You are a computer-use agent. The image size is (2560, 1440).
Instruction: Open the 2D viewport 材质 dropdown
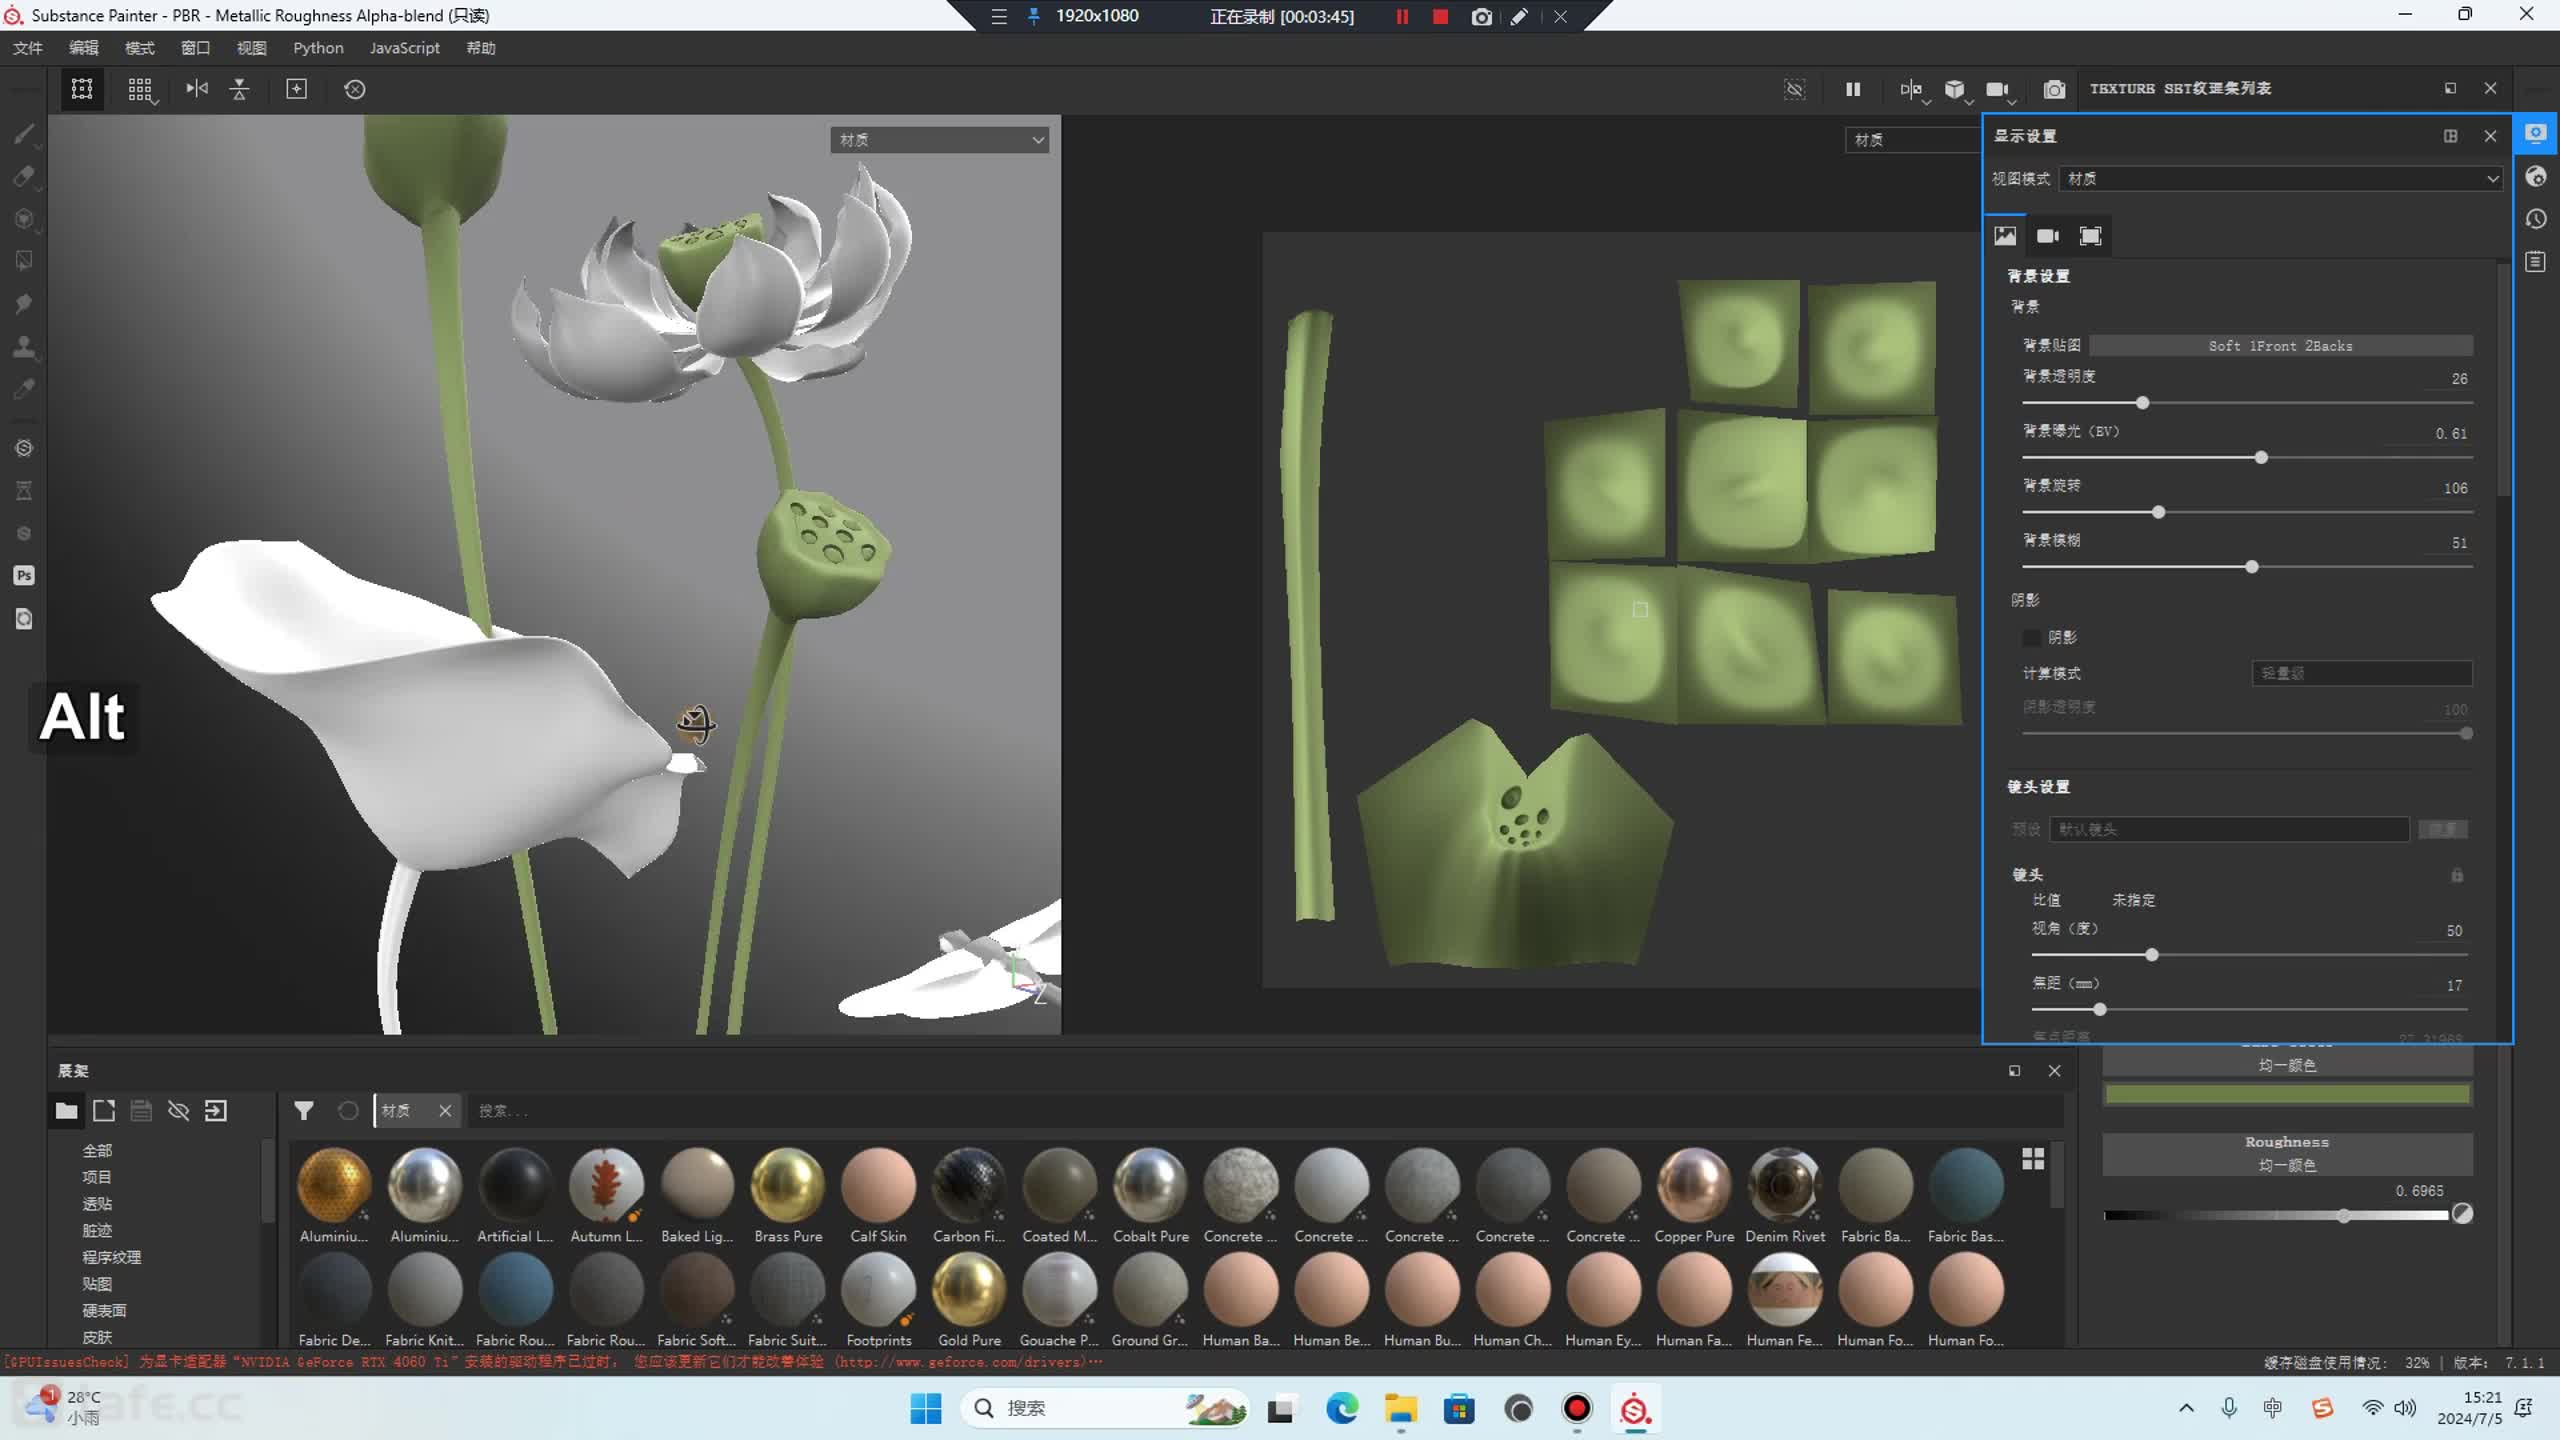[1913, 140]
